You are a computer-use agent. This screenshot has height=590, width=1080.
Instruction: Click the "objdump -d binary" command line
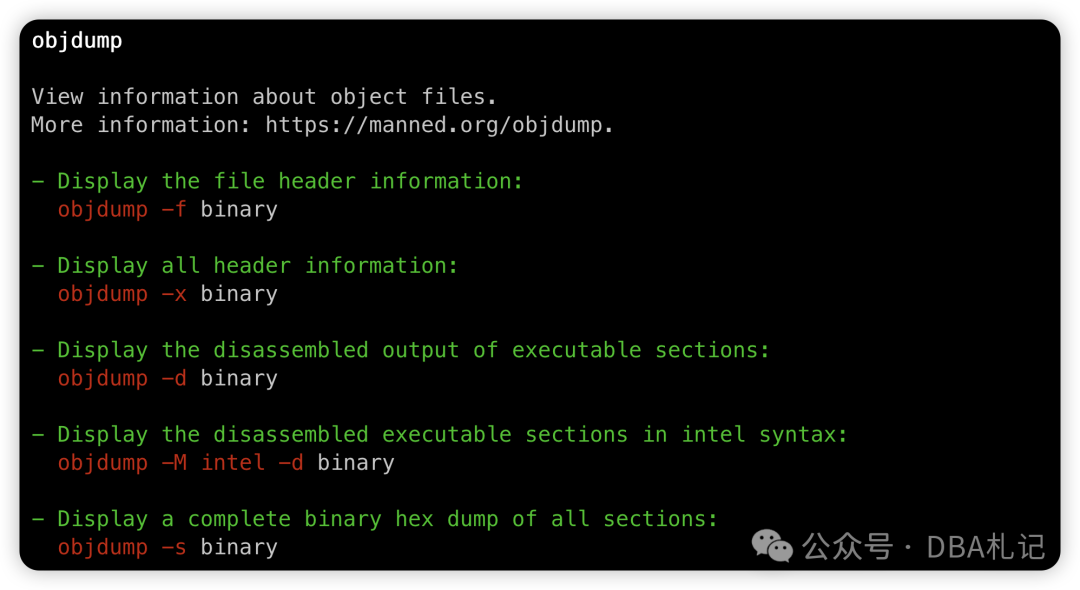click(x=167, y=379)
